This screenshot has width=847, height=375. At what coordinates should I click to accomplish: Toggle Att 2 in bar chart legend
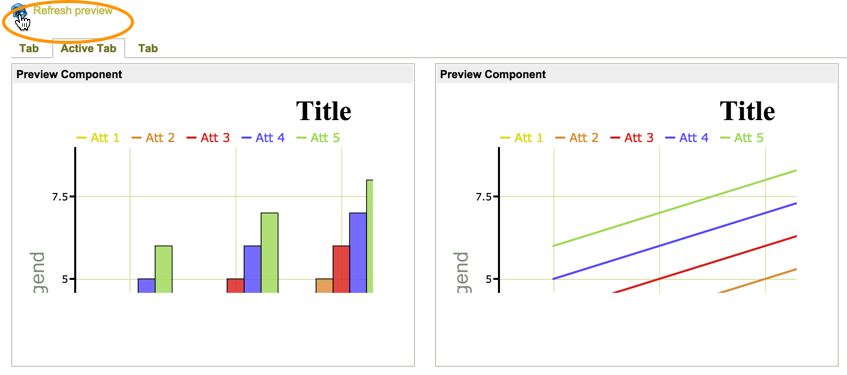point(153,138)
